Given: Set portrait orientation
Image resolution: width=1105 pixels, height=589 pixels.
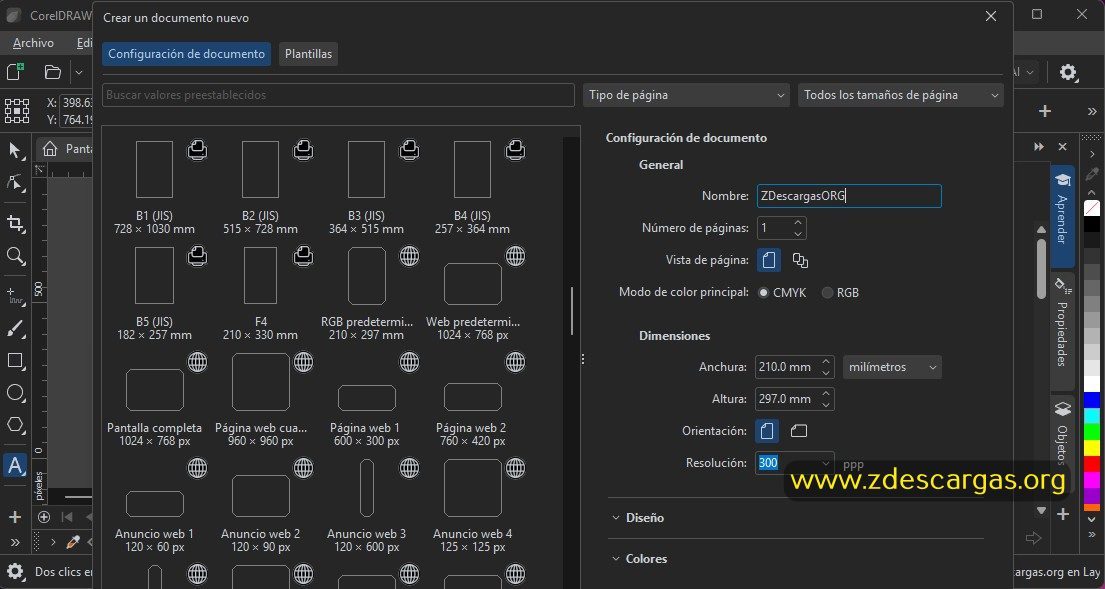Looking at the screenshot, I should tap(767, 430).
